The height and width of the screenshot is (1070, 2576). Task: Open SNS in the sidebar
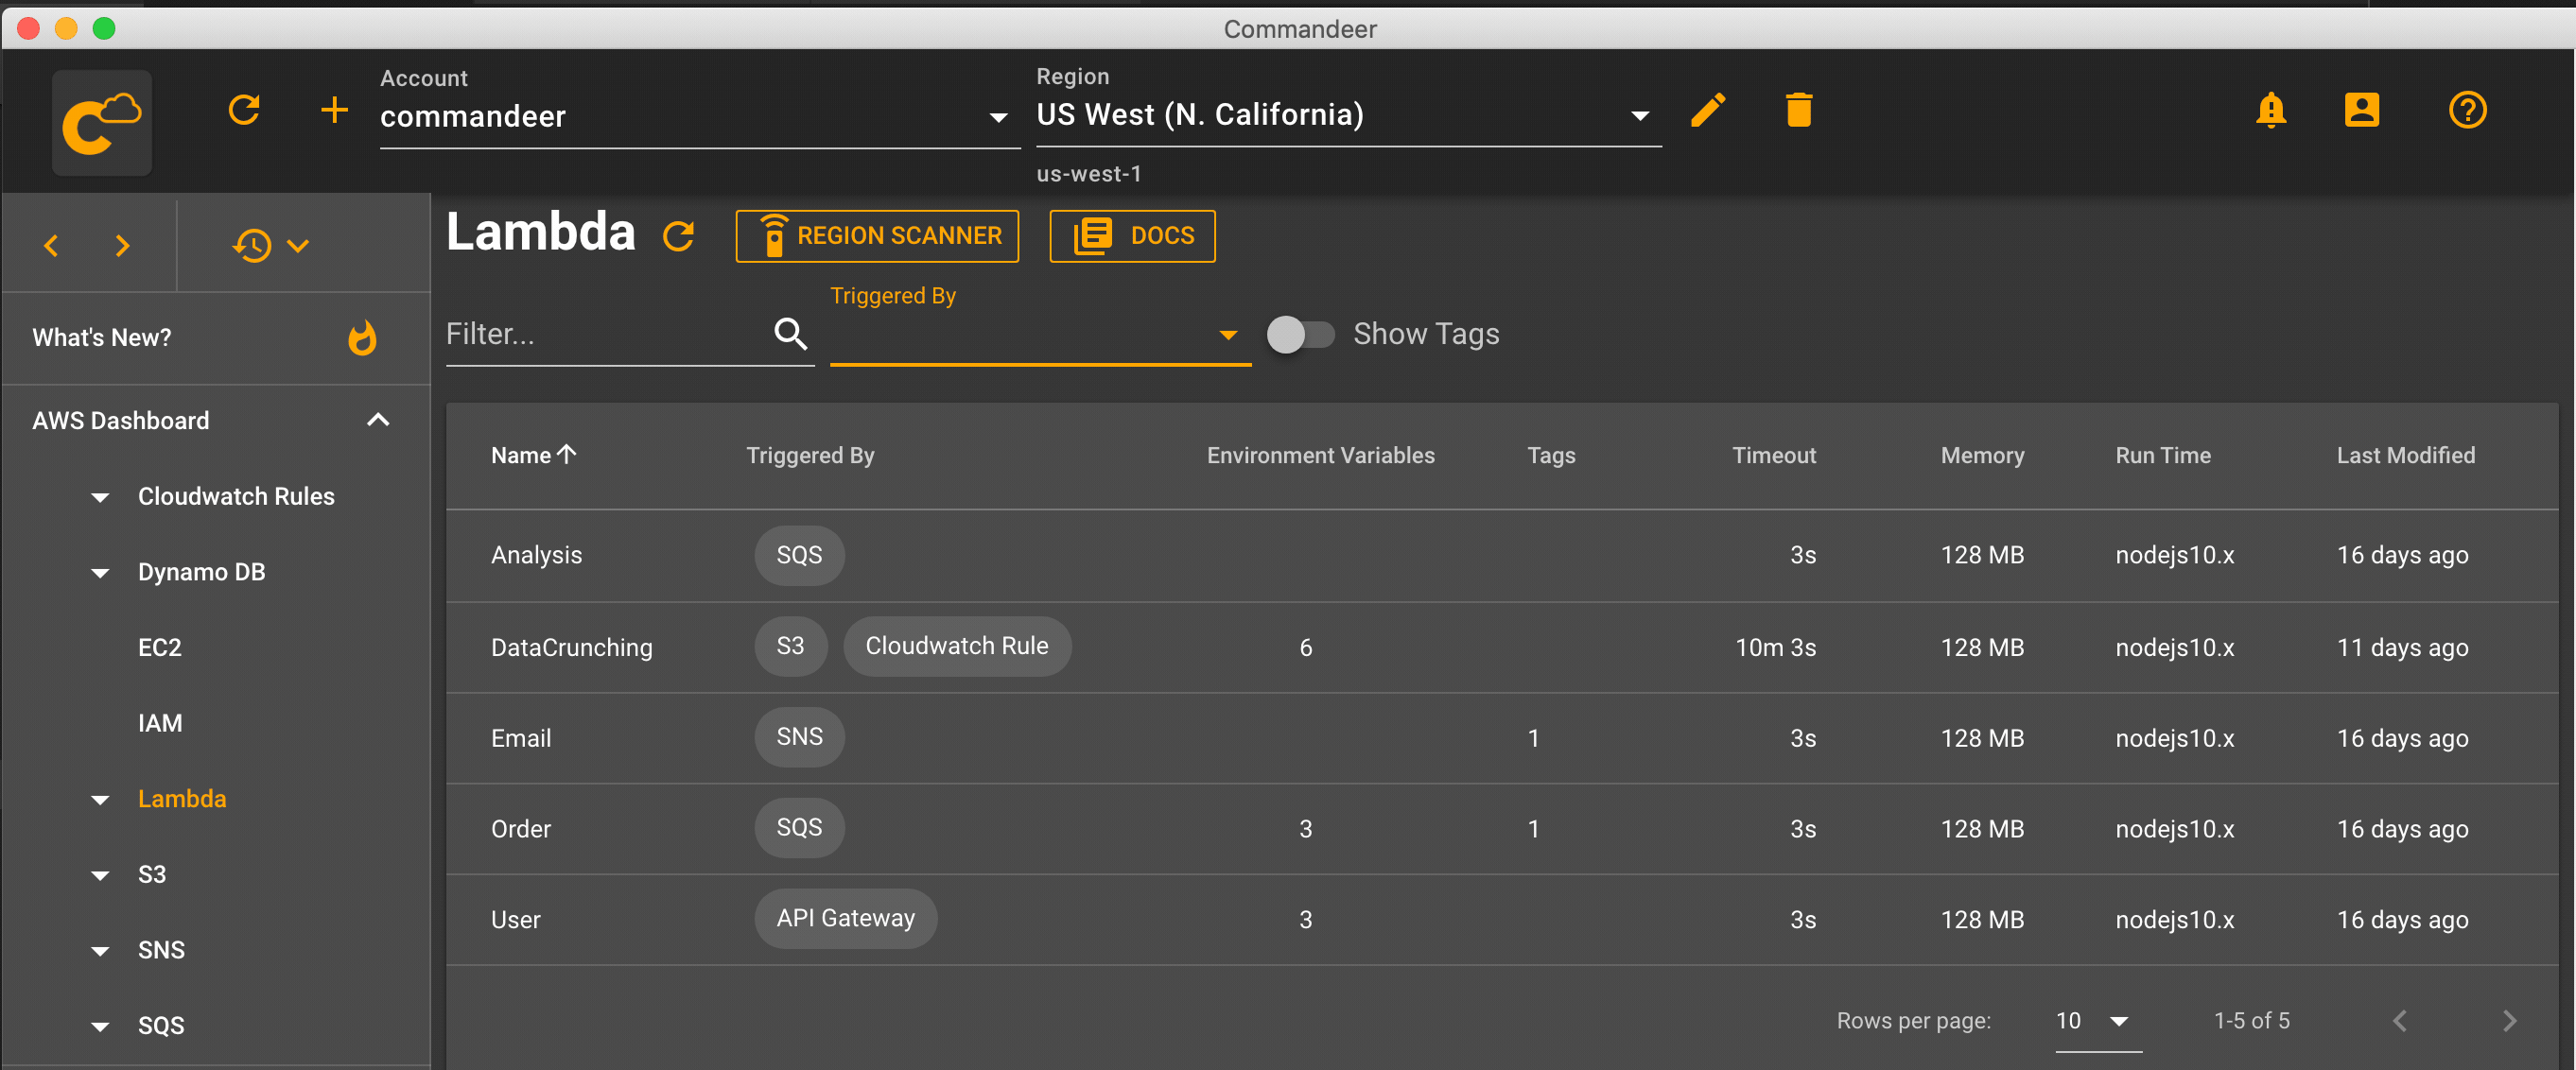161,950
